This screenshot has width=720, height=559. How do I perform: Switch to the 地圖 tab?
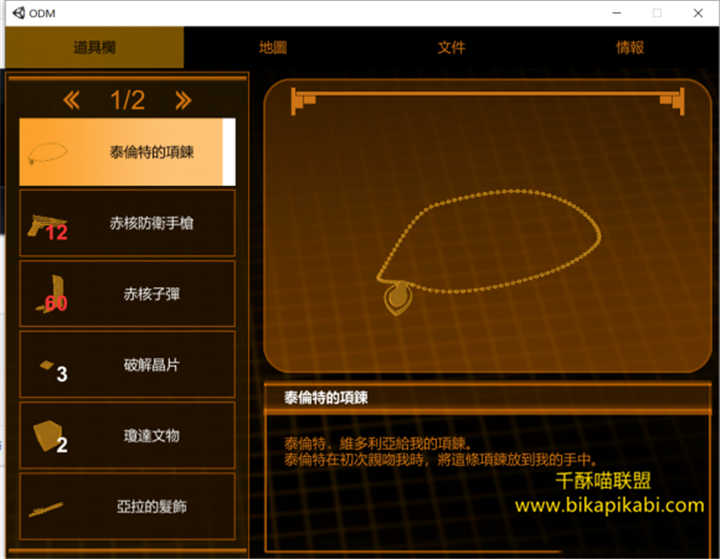(273, 47)
